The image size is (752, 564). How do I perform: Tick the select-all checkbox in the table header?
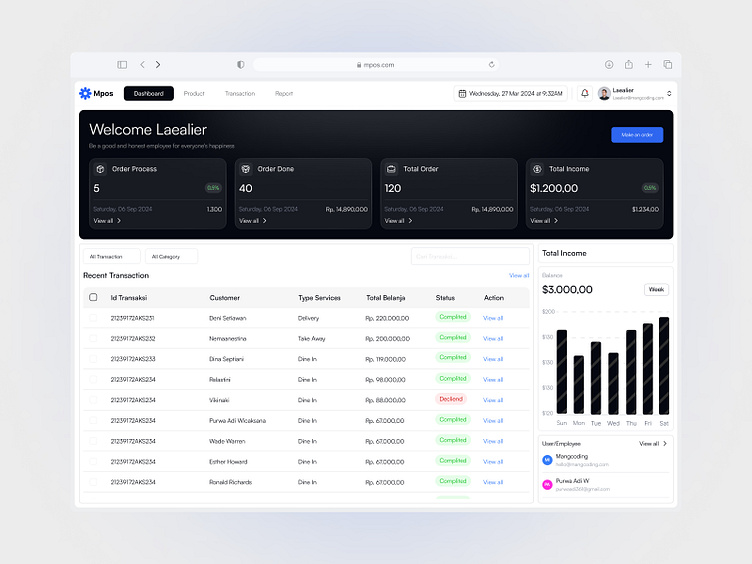tap(93, 297)
